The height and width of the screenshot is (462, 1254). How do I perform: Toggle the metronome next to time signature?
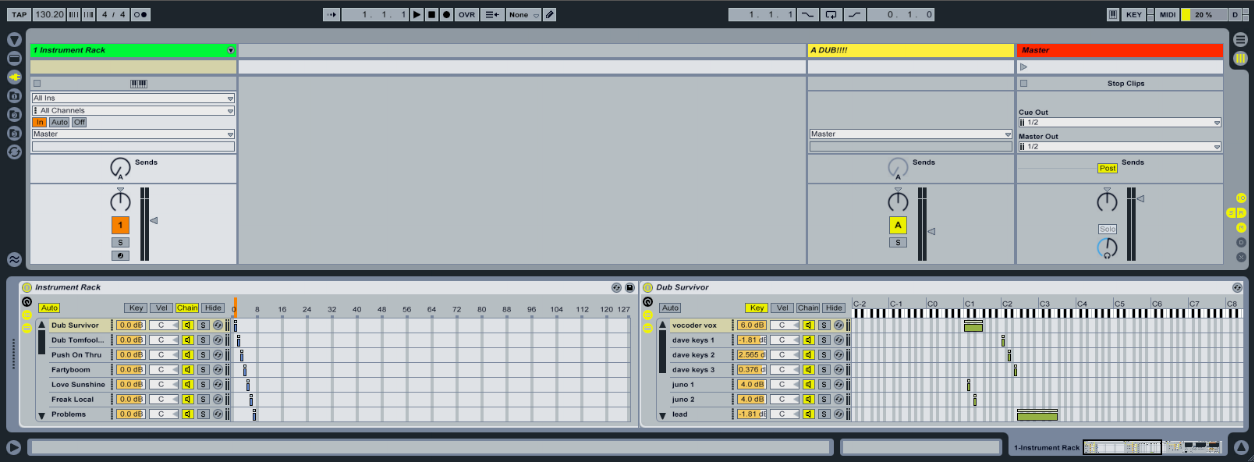pyautogui.click(x=141, y=15)
